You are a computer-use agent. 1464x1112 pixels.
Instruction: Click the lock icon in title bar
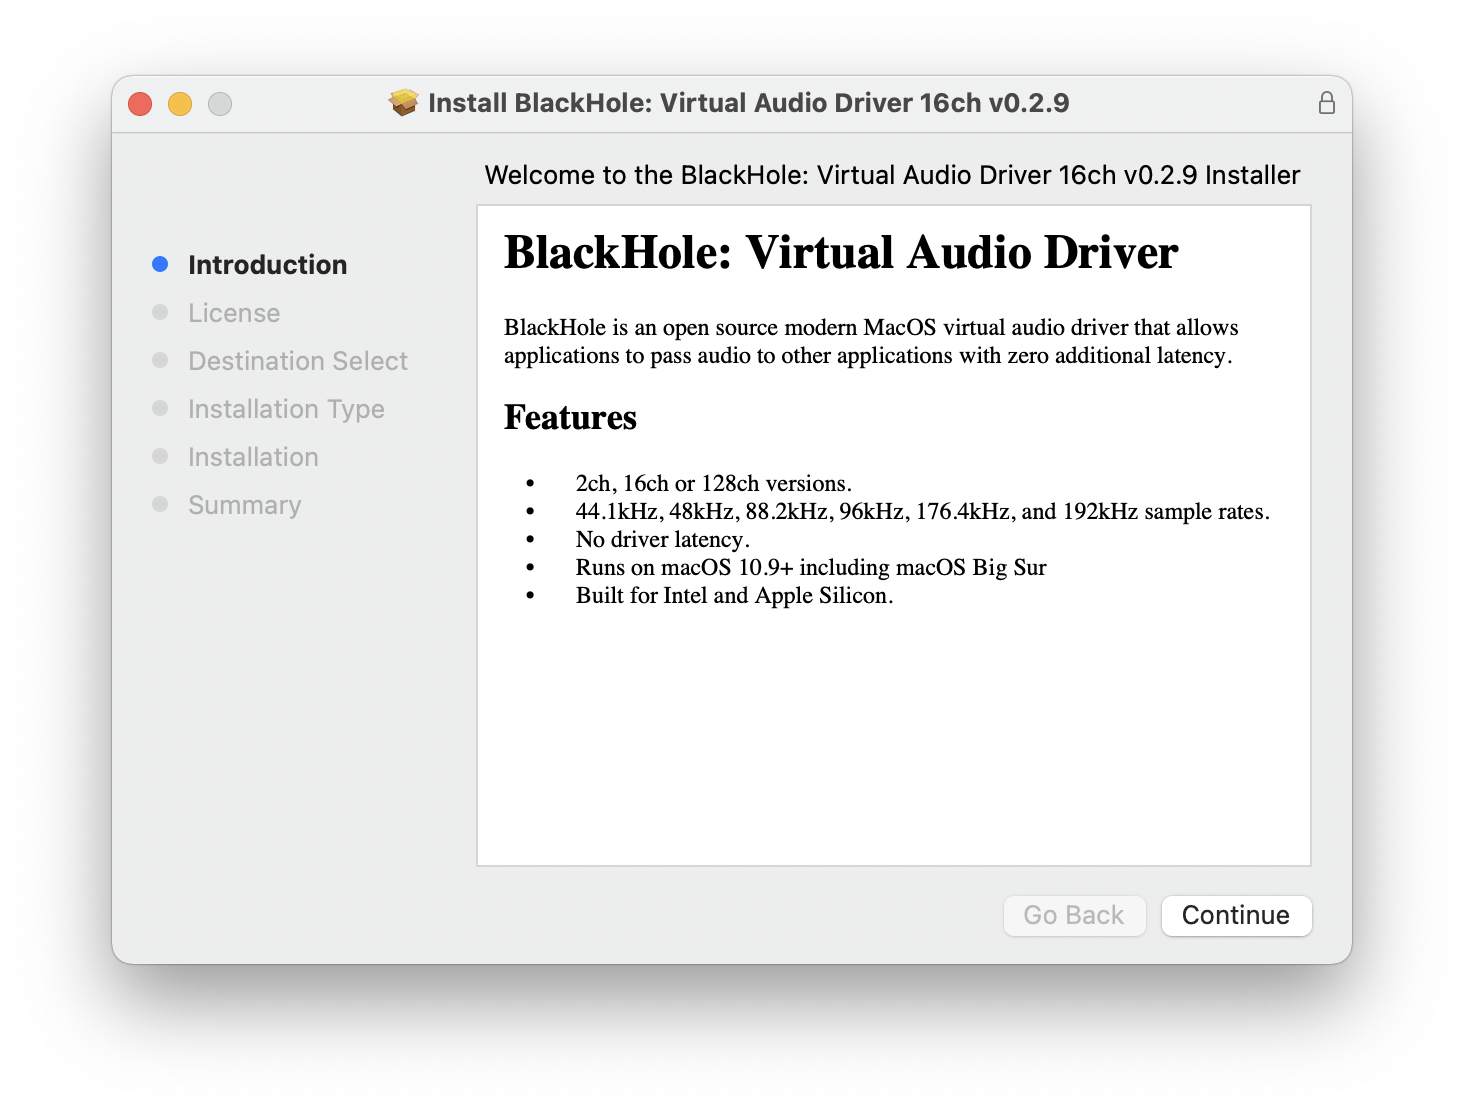pos(1326,103)
